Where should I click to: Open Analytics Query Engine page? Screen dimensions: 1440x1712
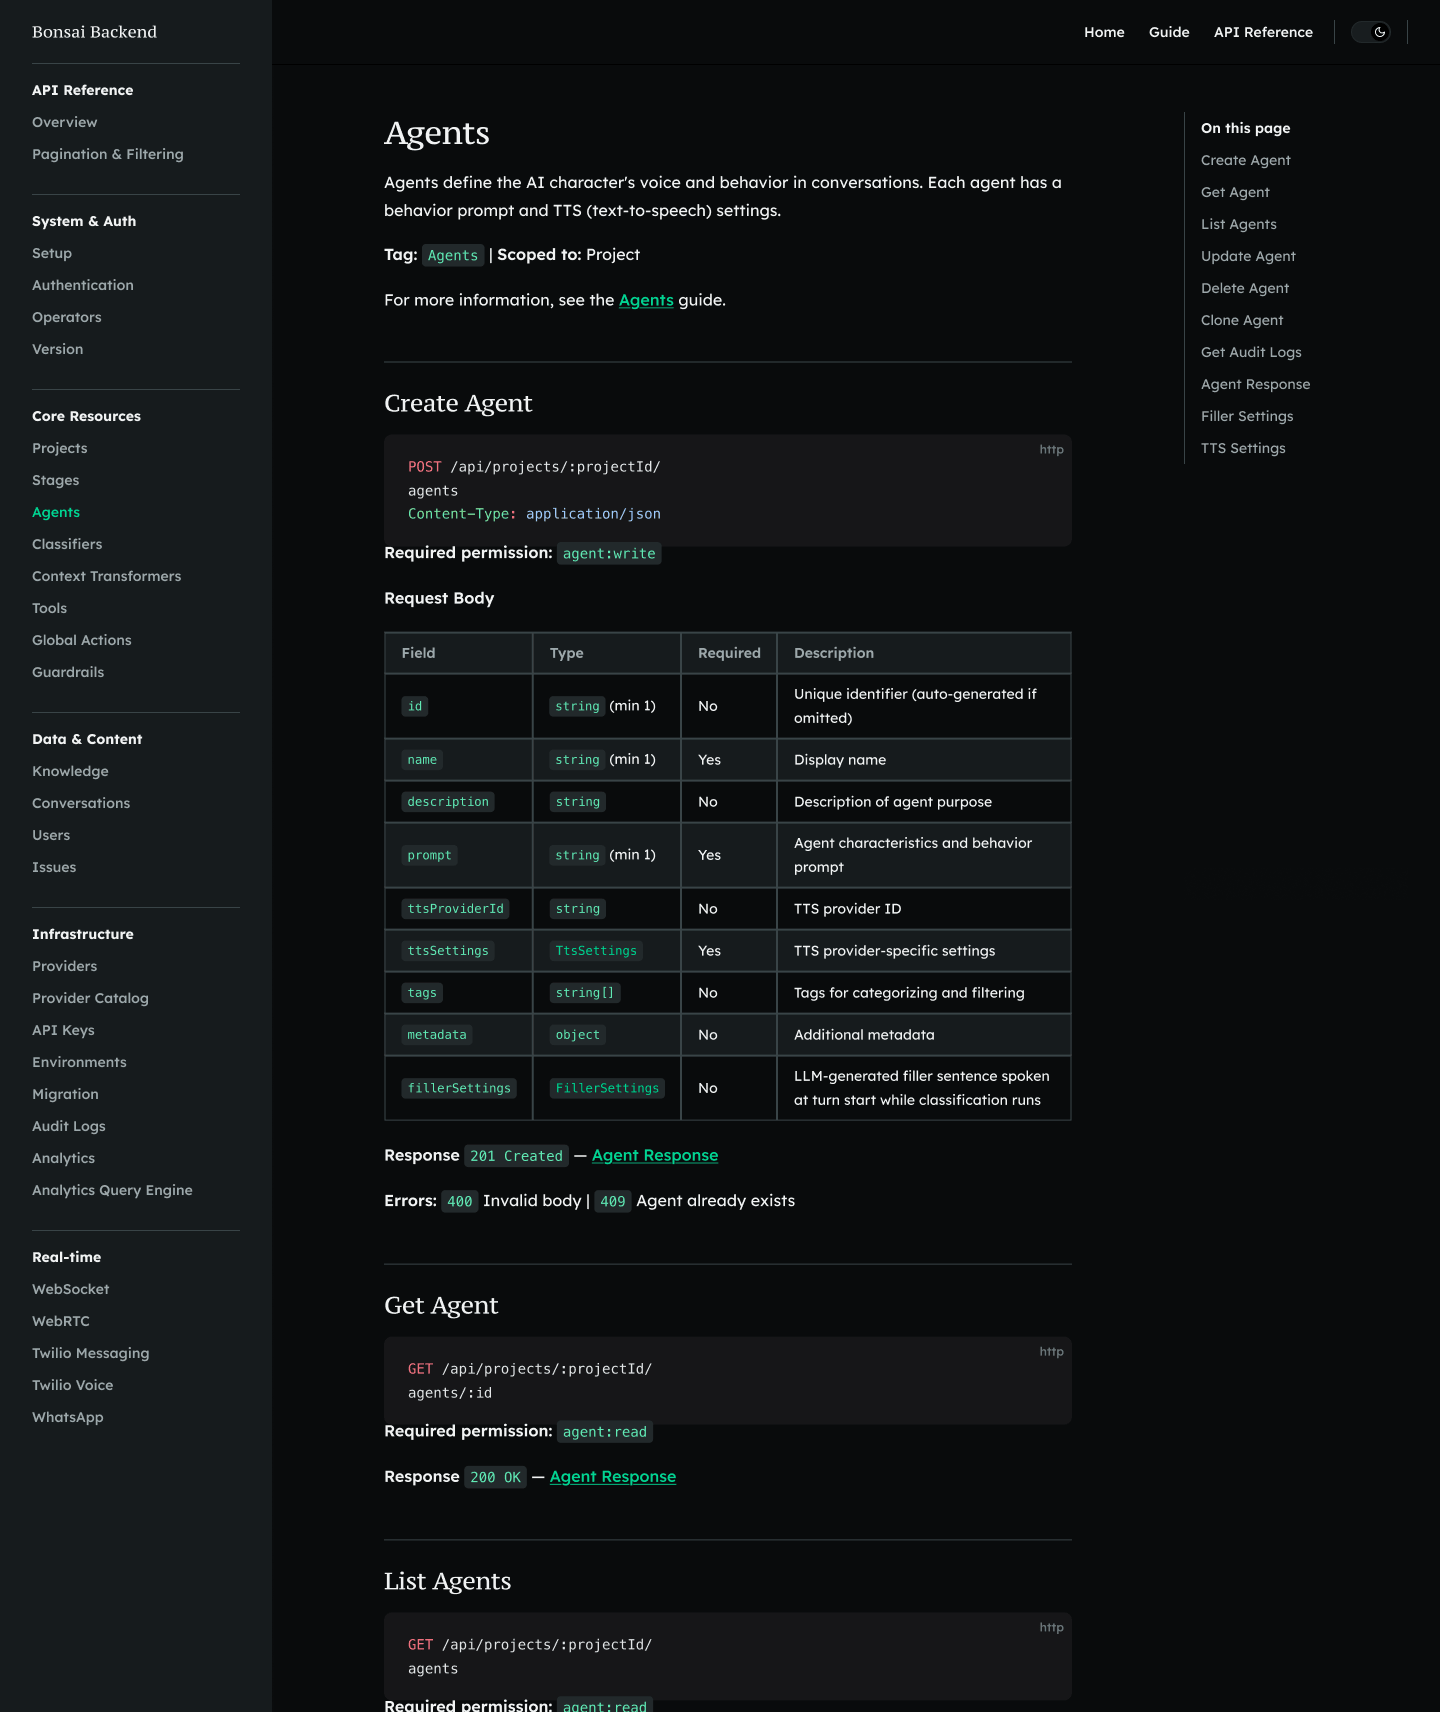click(112, 1190)
